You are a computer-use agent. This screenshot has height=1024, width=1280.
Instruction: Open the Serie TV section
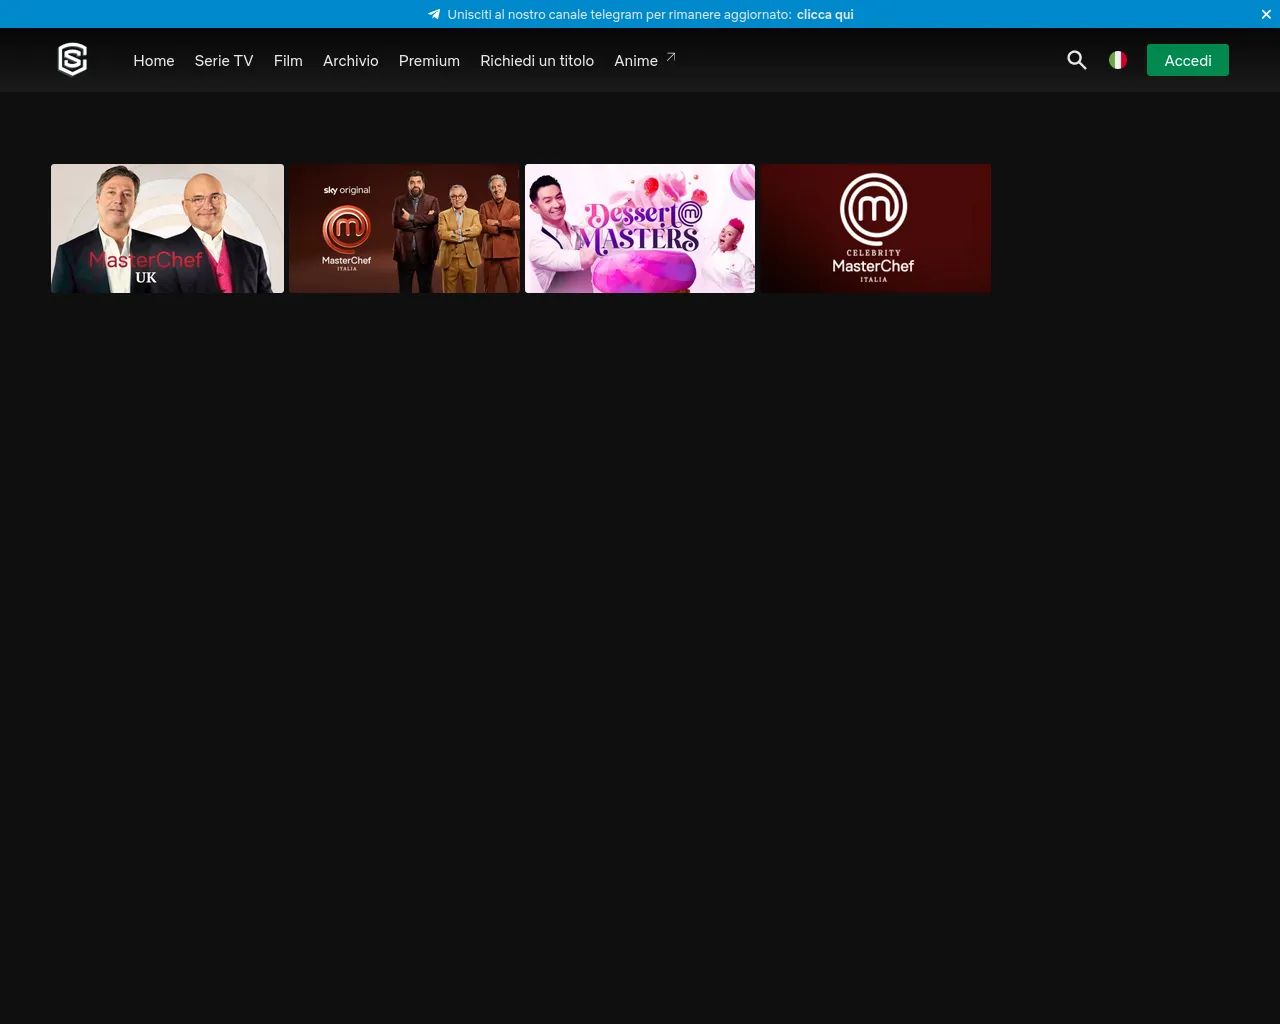(224, 61)
